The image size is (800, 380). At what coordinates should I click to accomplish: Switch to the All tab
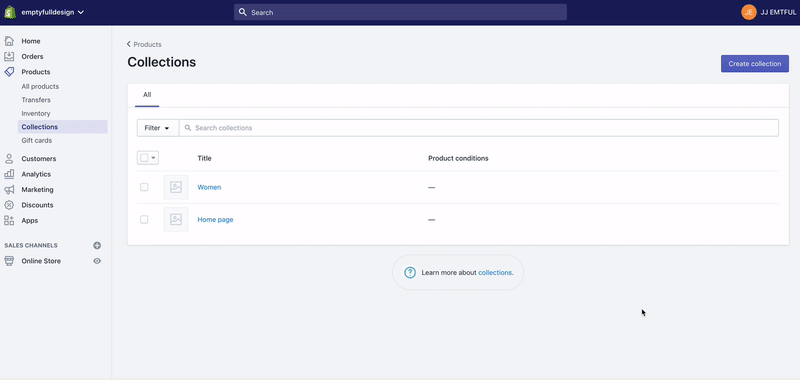147,95
